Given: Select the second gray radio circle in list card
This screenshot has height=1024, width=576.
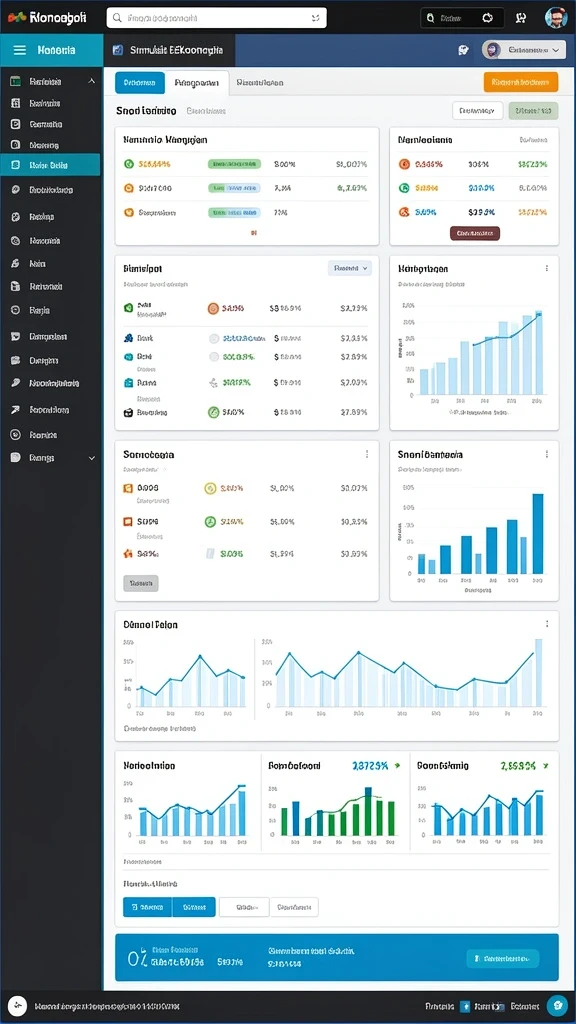Looking at the screenshot, I should [x=214, y=357].
